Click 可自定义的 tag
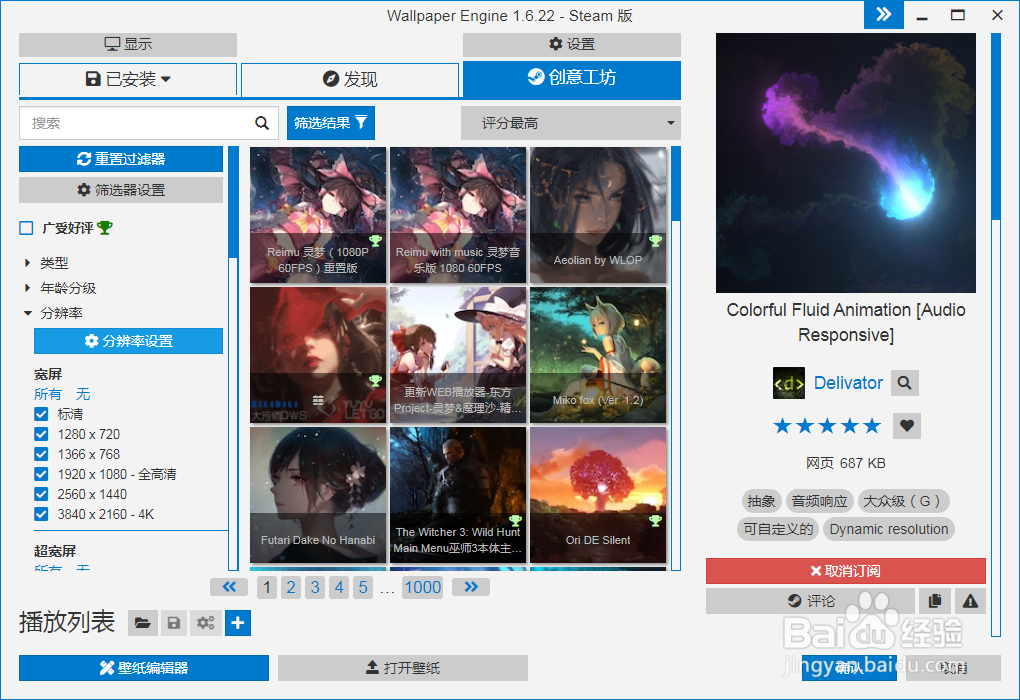Viewport: 1020px width, 700px height. point(779,529)
